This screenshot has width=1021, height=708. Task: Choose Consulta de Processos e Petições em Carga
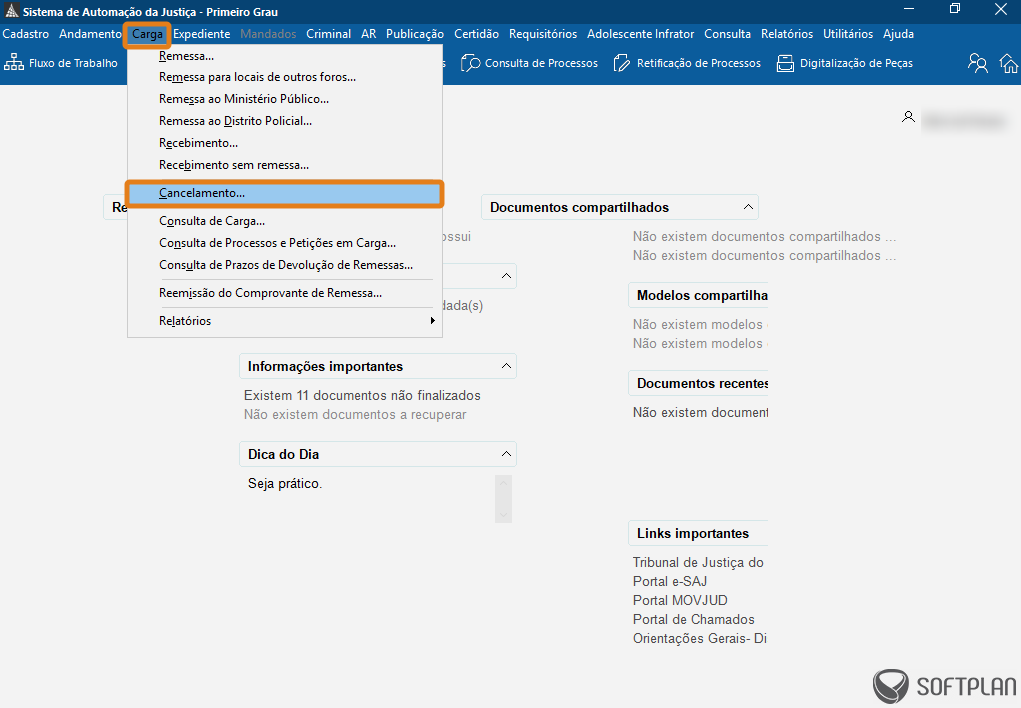pos(285,243)
